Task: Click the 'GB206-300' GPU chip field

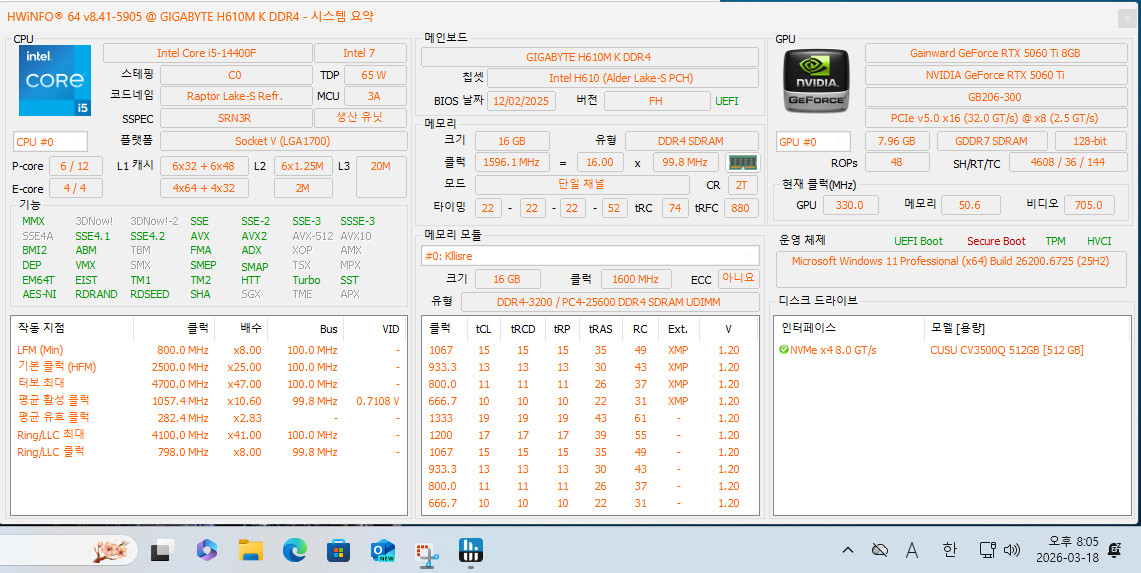Action: (x=995, y=96)
